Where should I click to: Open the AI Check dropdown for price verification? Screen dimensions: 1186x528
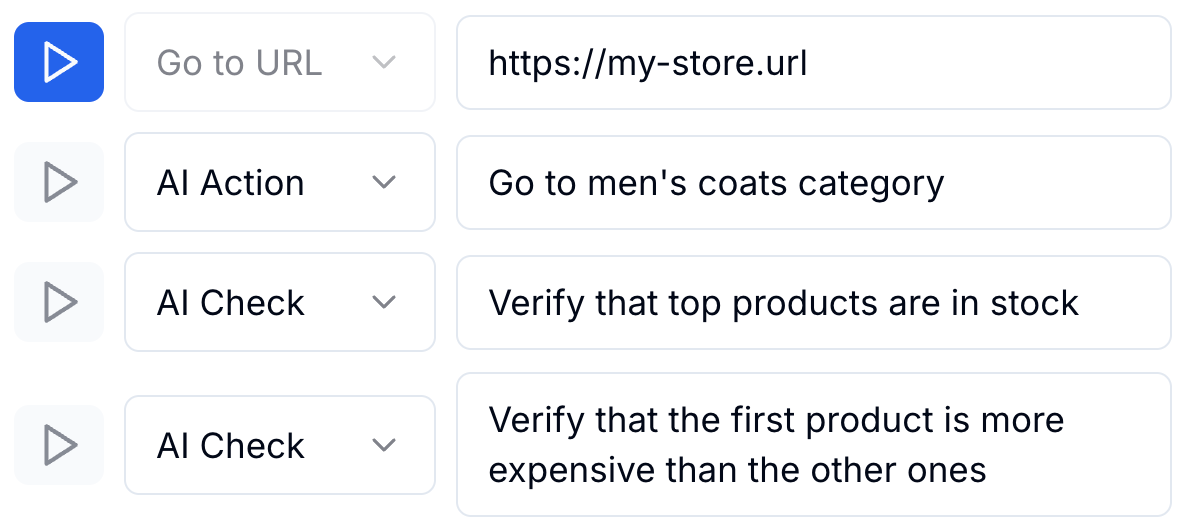pyautogui.click(x=279, y=445)
